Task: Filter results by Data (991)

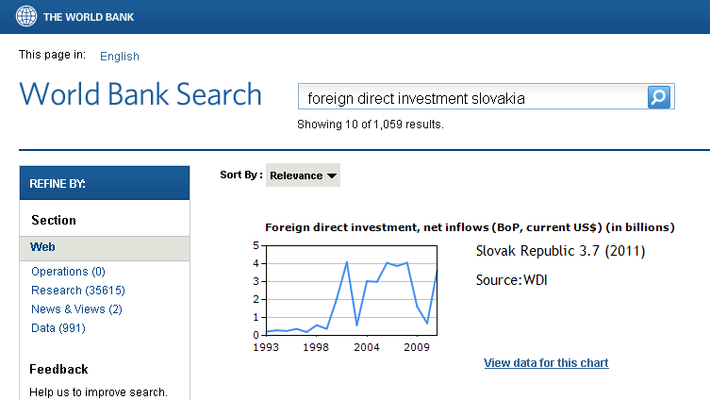Action: click(x=58, y=328)
